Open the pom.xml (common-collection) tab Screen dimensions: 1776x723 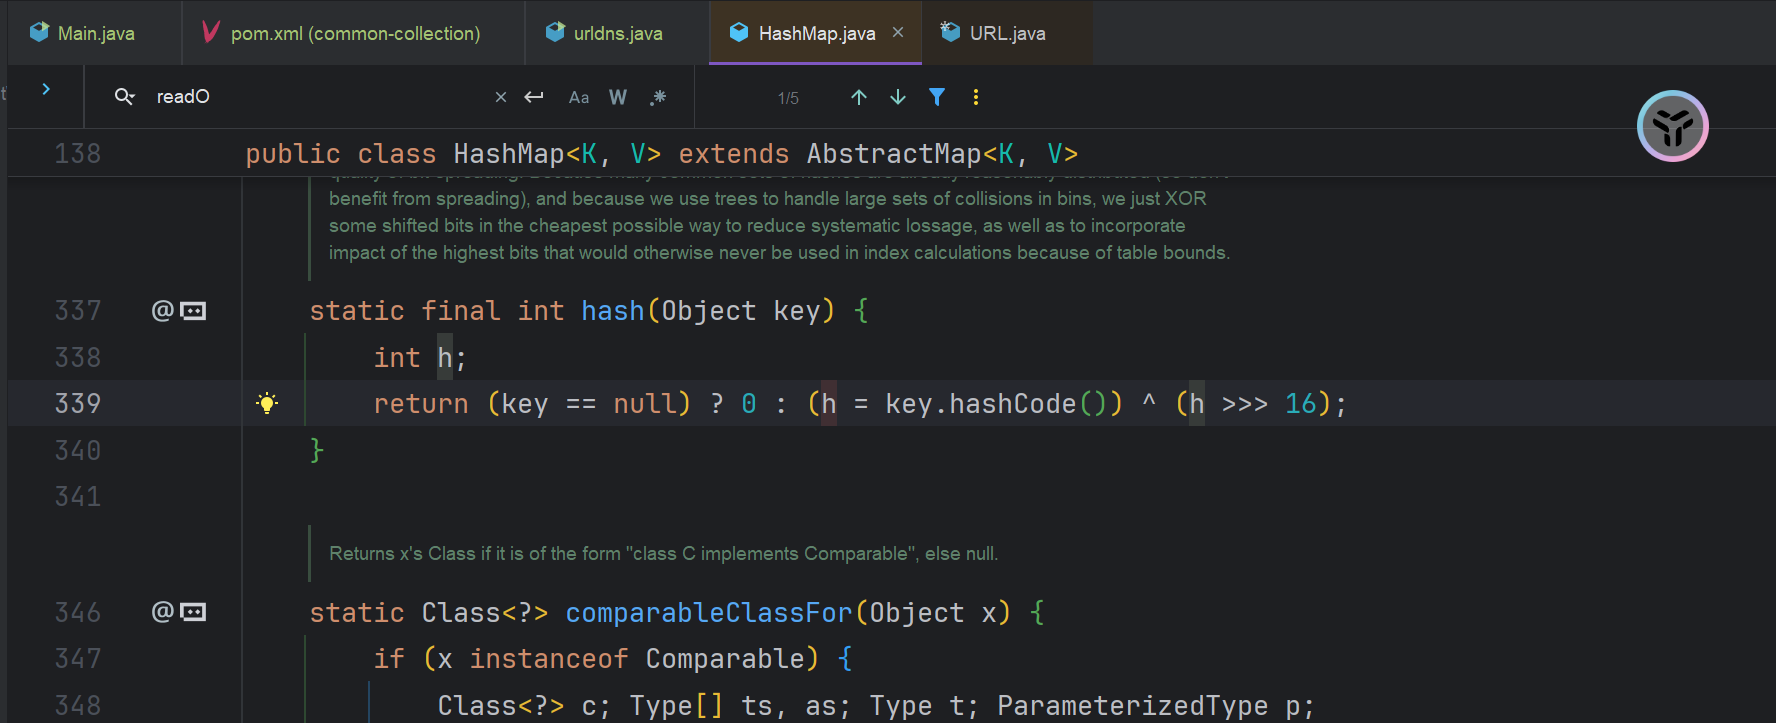click(354, 33)
